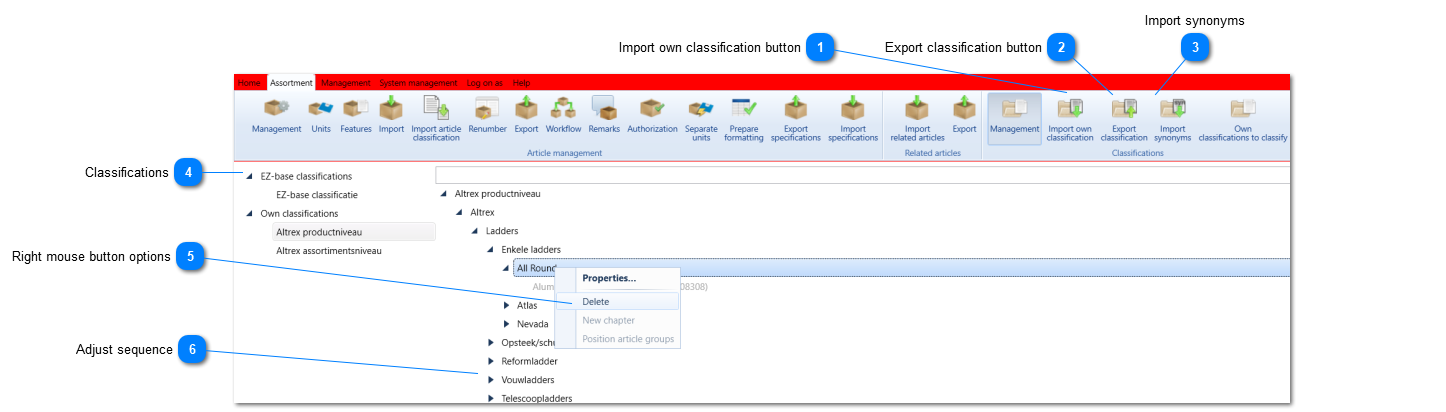Collapse the Own classifications node

(x=249, y=214)
